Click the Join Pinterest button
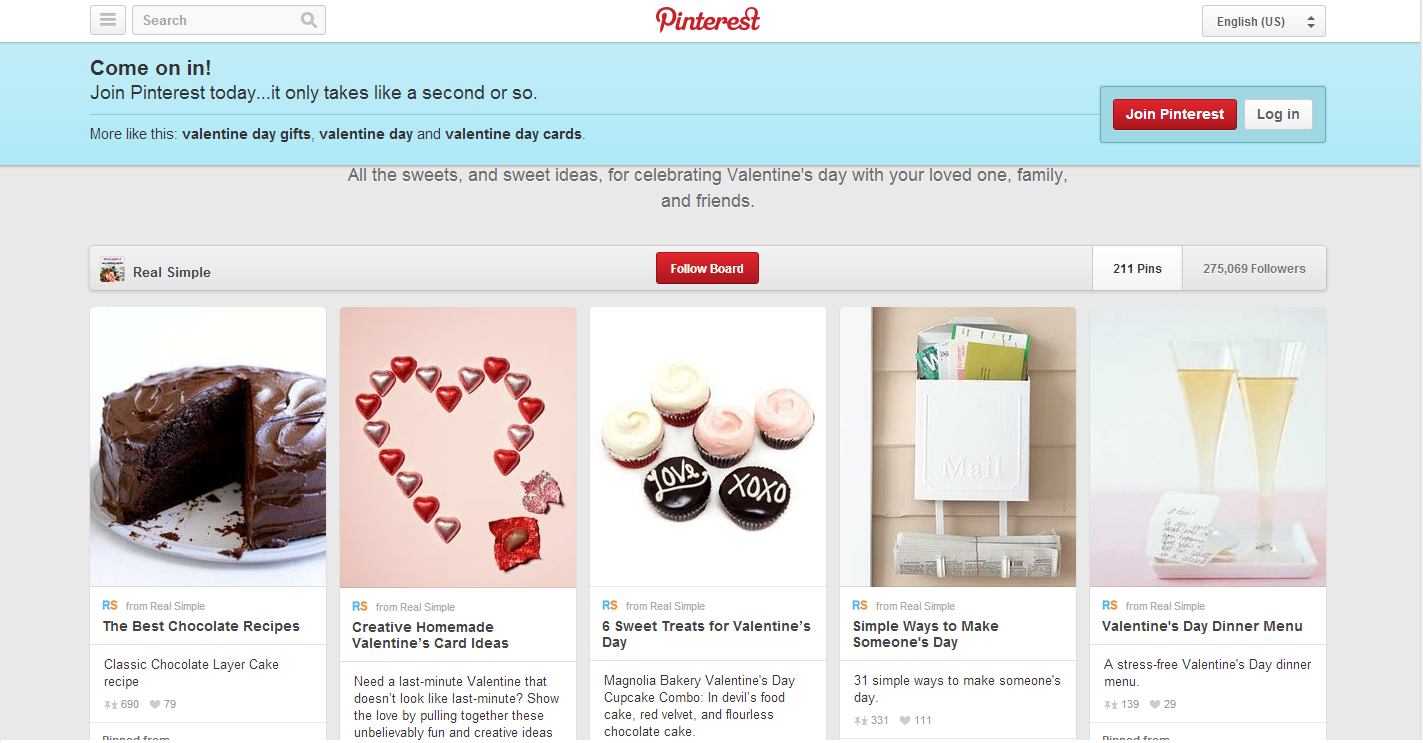Viewport: 1423px width, 743px height. pos(1175,114)
